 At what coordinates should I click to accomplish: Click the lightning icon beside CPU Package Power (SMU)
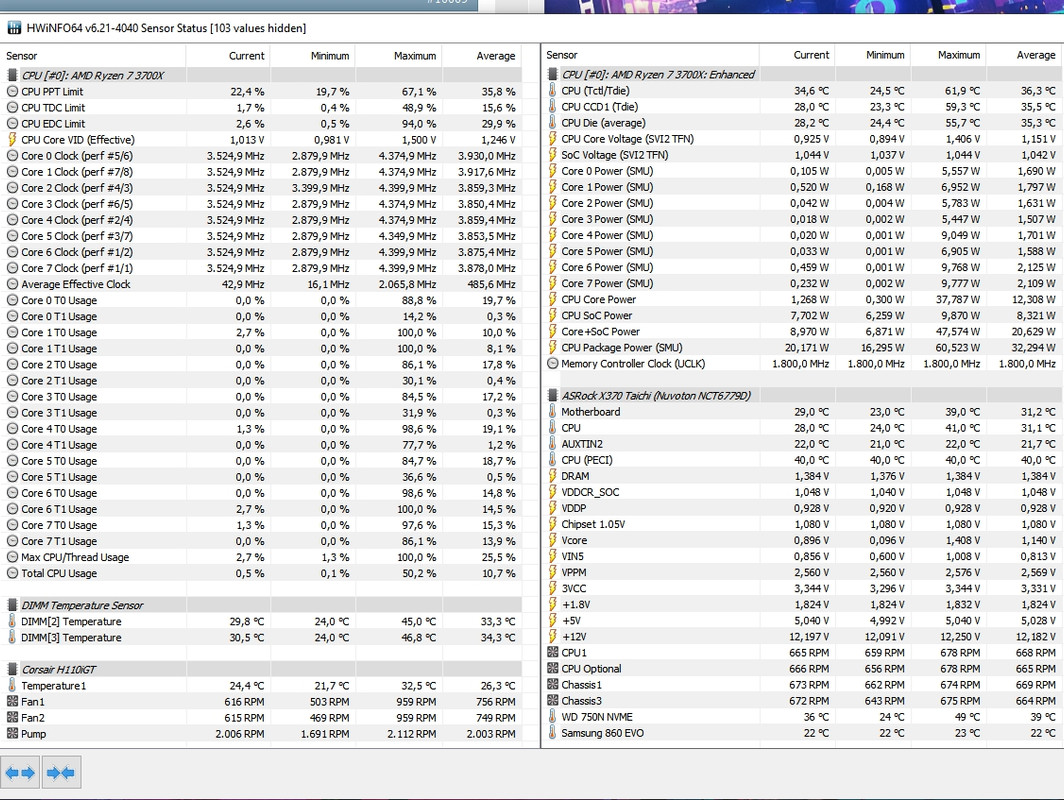pyautogui.click(x=552, y=347)
